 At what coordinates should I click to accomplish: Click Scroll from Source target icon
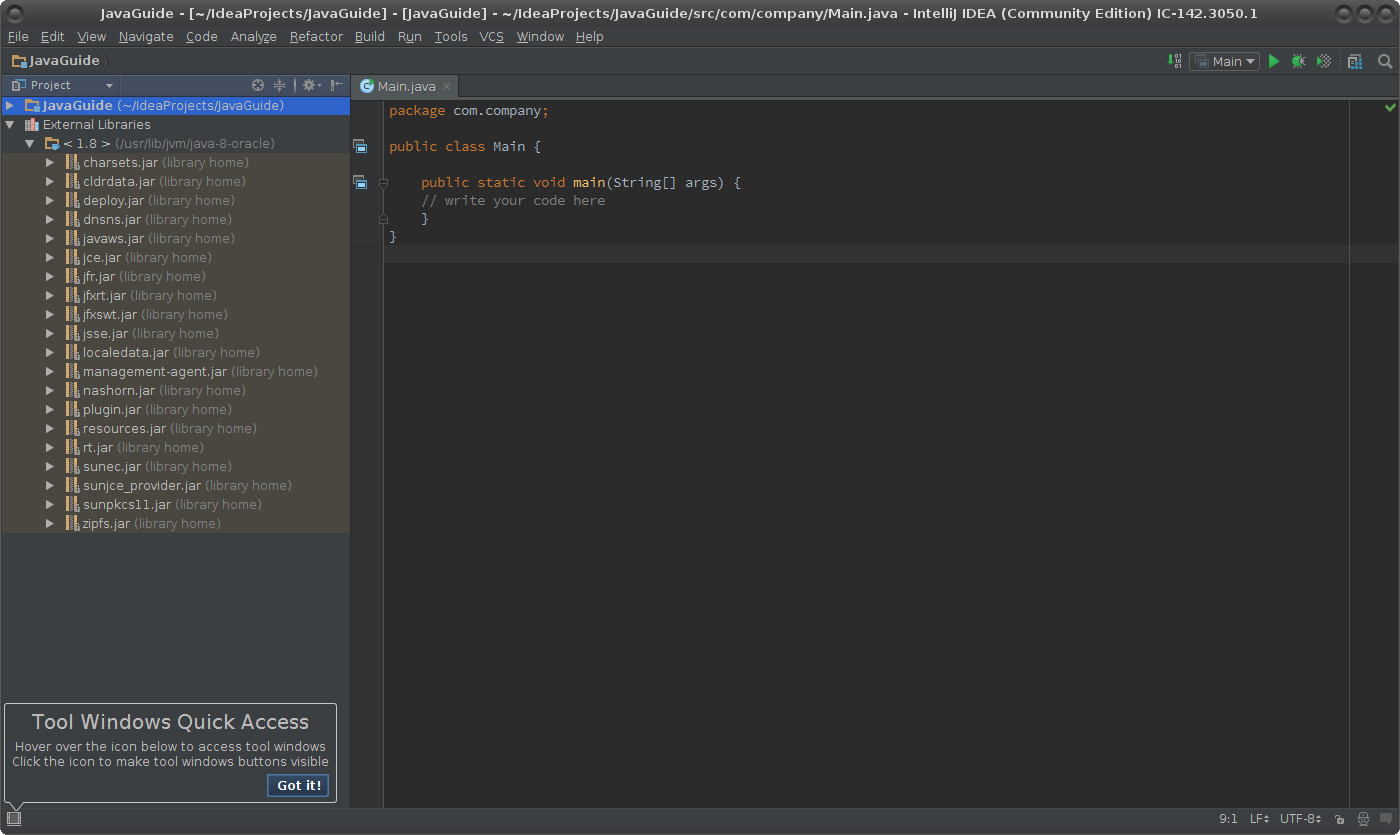258,85
